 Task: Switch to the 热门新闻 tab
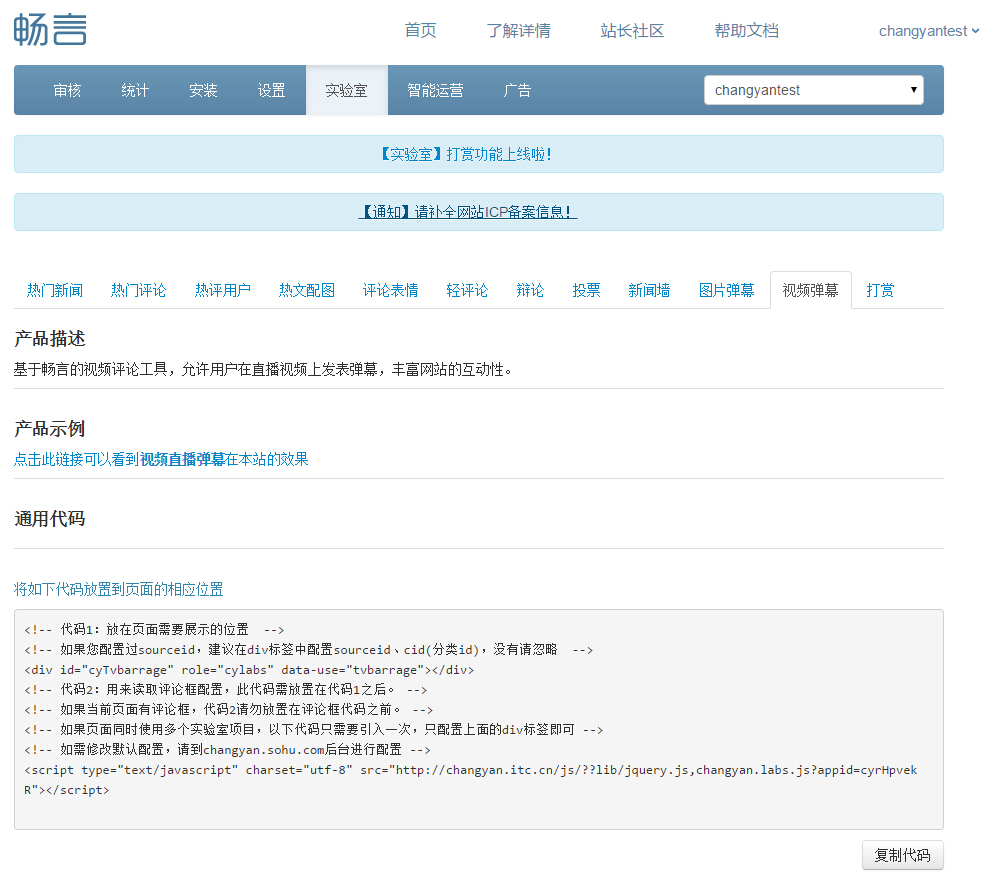pyautogui.click(x=55, y=291)
